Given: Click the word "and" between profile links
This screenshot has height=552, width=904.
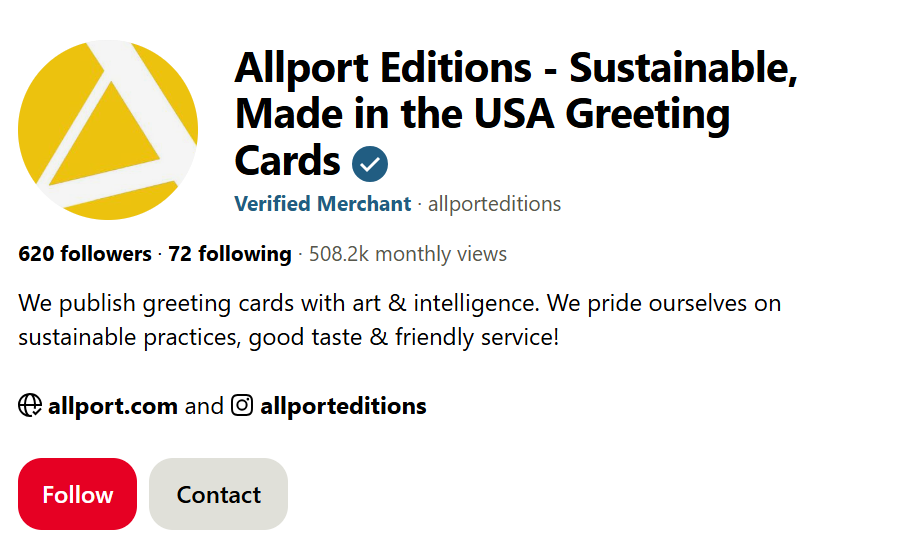Looking at the screenshot, I should coord(204,406).
